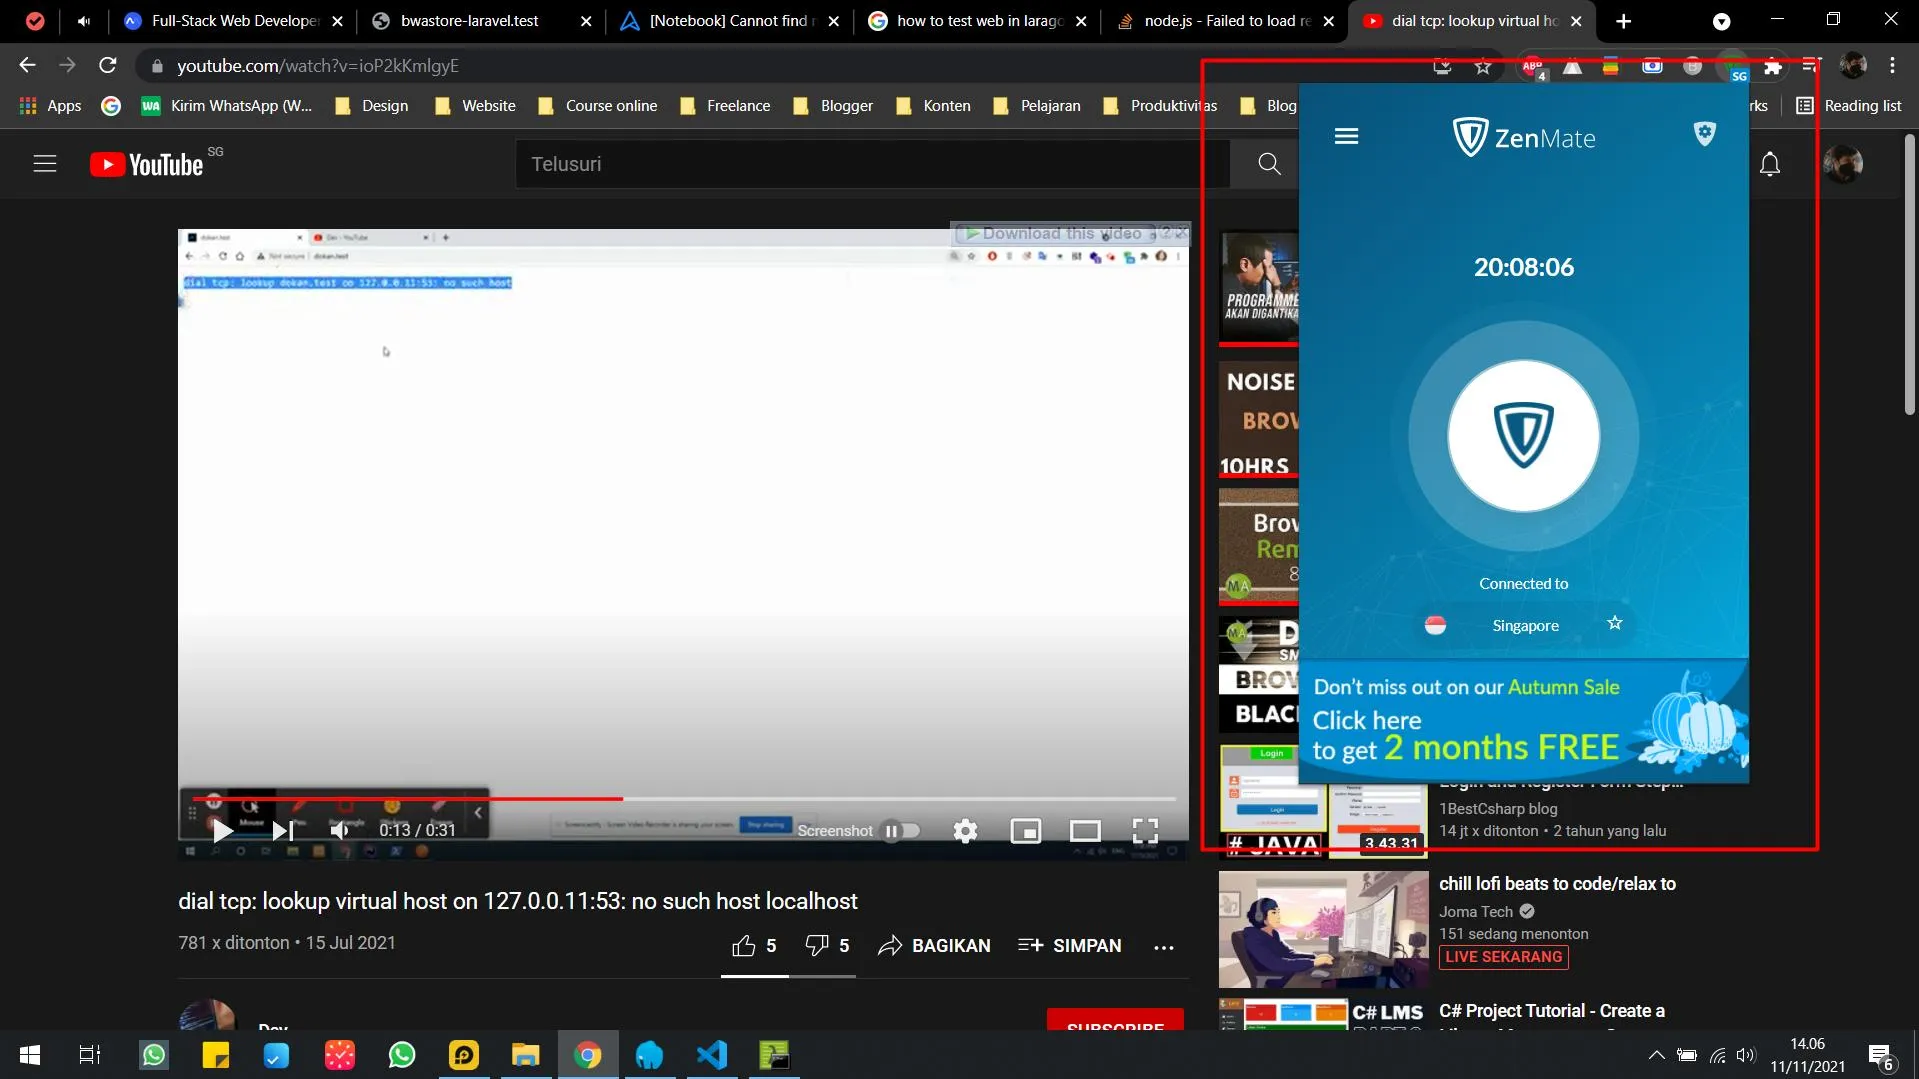1919x1079 pixels.
Task: Click the page vertical scrollbar
Action: pyautogui.click(x=1909, y=275)
